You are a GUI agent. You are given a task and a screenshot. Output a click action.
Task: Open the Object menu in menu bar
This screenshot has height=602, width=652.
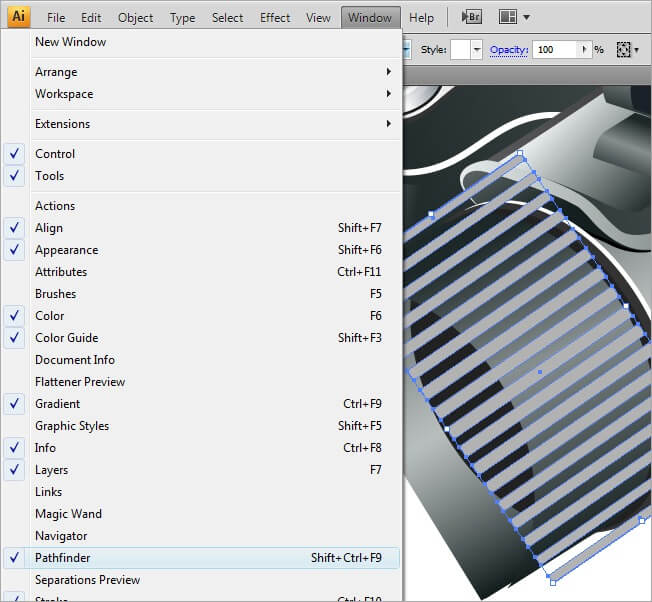pos(136,18)
